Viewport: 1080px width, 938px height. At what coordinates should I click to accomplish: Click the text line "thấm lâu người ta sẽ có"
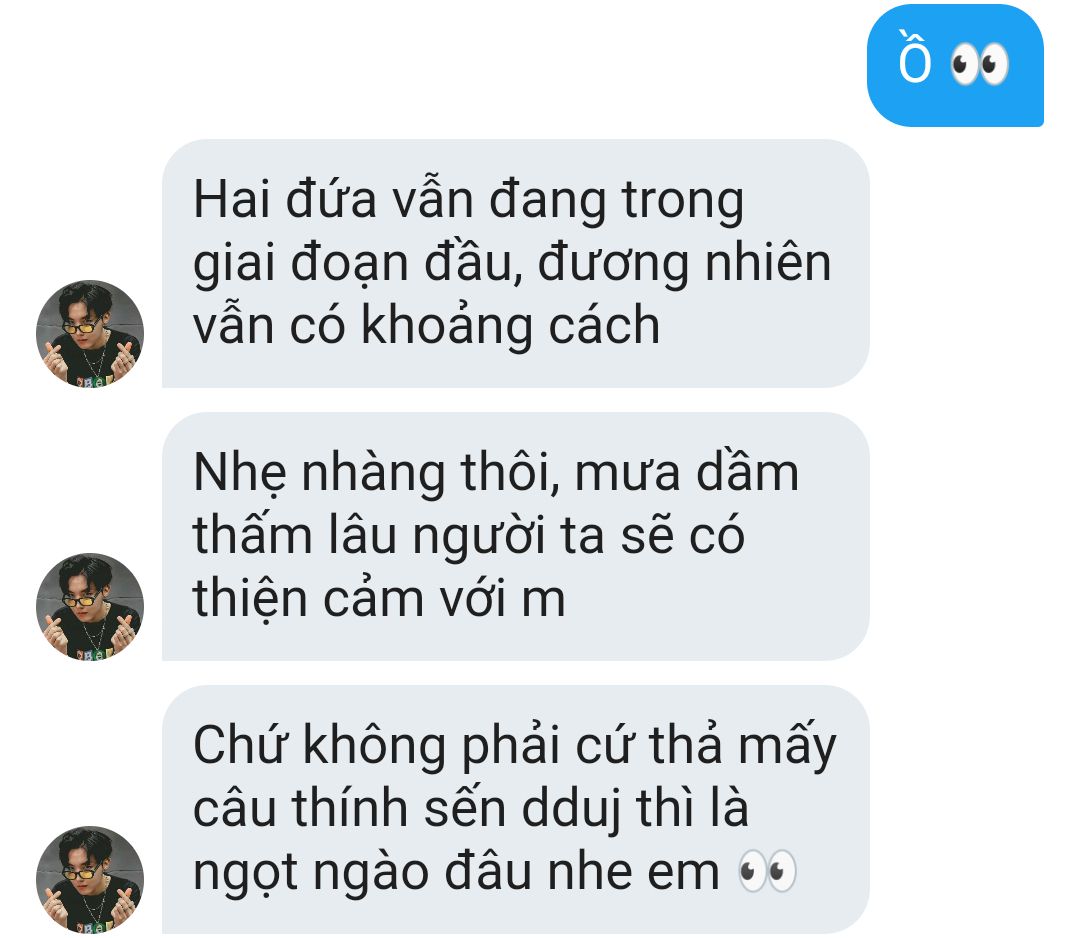point(468,535)
